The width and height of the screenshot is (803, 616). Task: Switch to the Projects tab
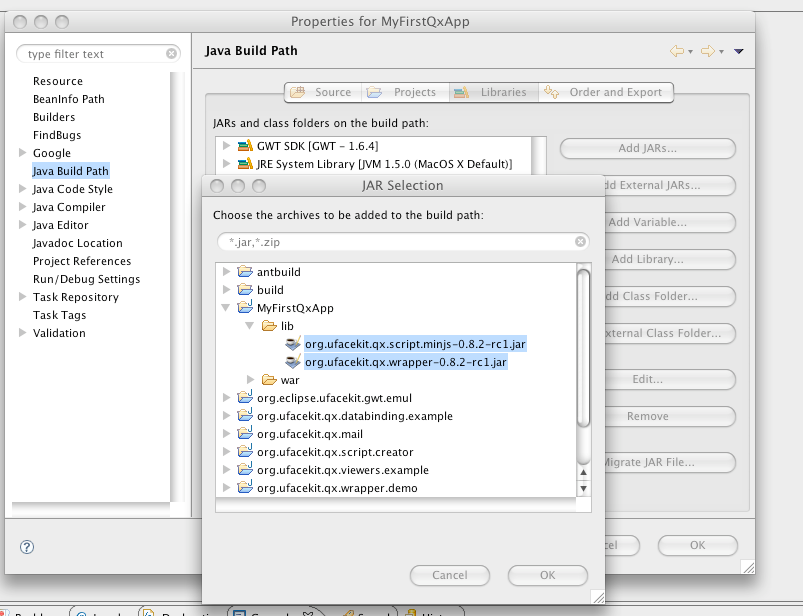(x=405, y=92)
